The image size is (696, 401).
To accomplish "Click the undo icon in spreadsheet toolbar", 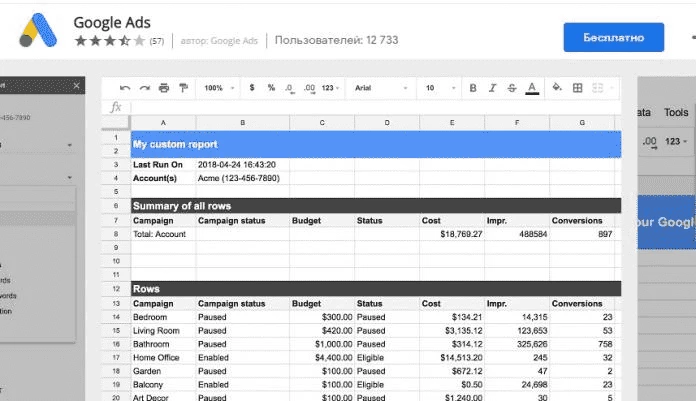I will click(x=125, y=88).
